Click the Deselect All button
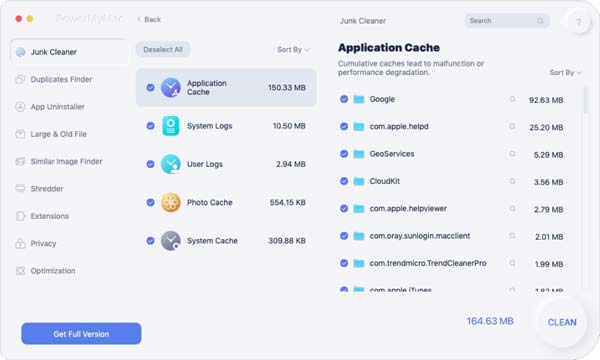Screen dimensions: 600x360 tap(163, 50)
